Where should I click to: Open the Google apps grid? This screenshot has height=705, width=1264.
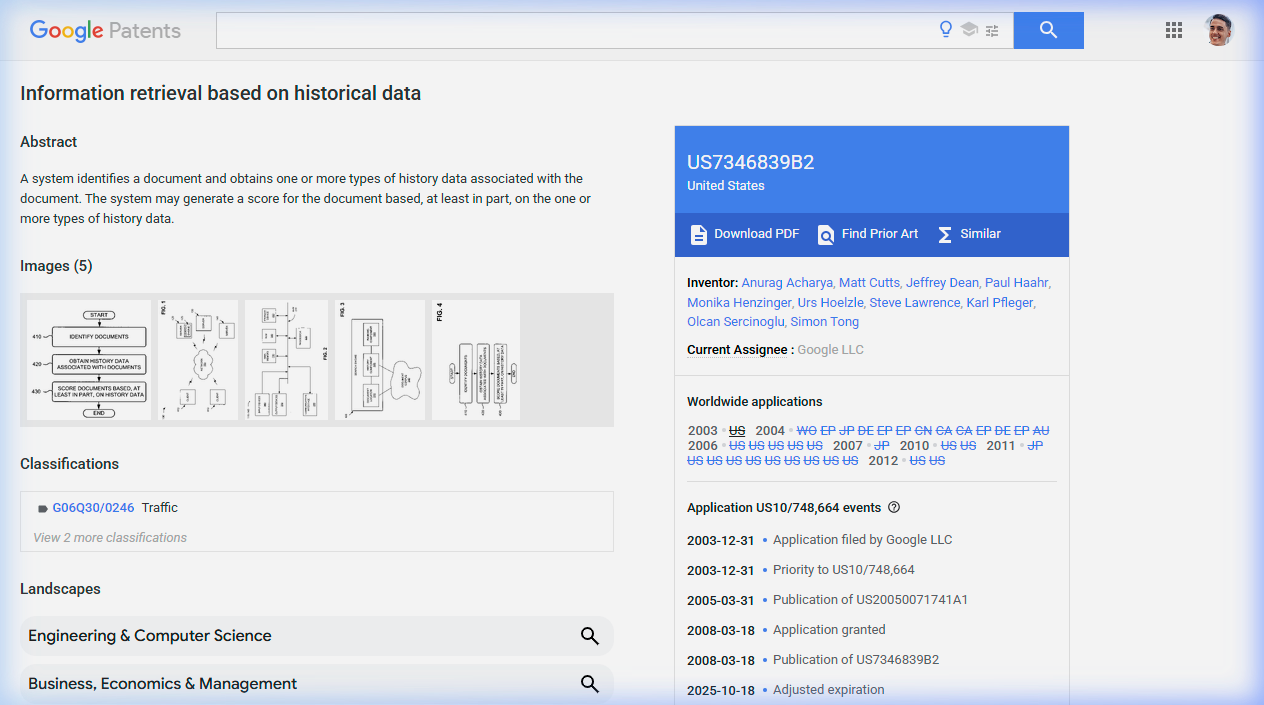coord(1174,30)
